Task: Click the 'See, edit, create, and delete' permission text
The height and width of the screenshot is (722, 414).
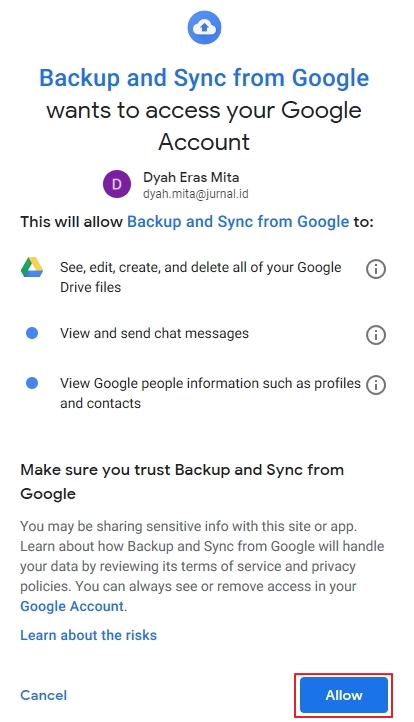Action: tap(201, 277)
